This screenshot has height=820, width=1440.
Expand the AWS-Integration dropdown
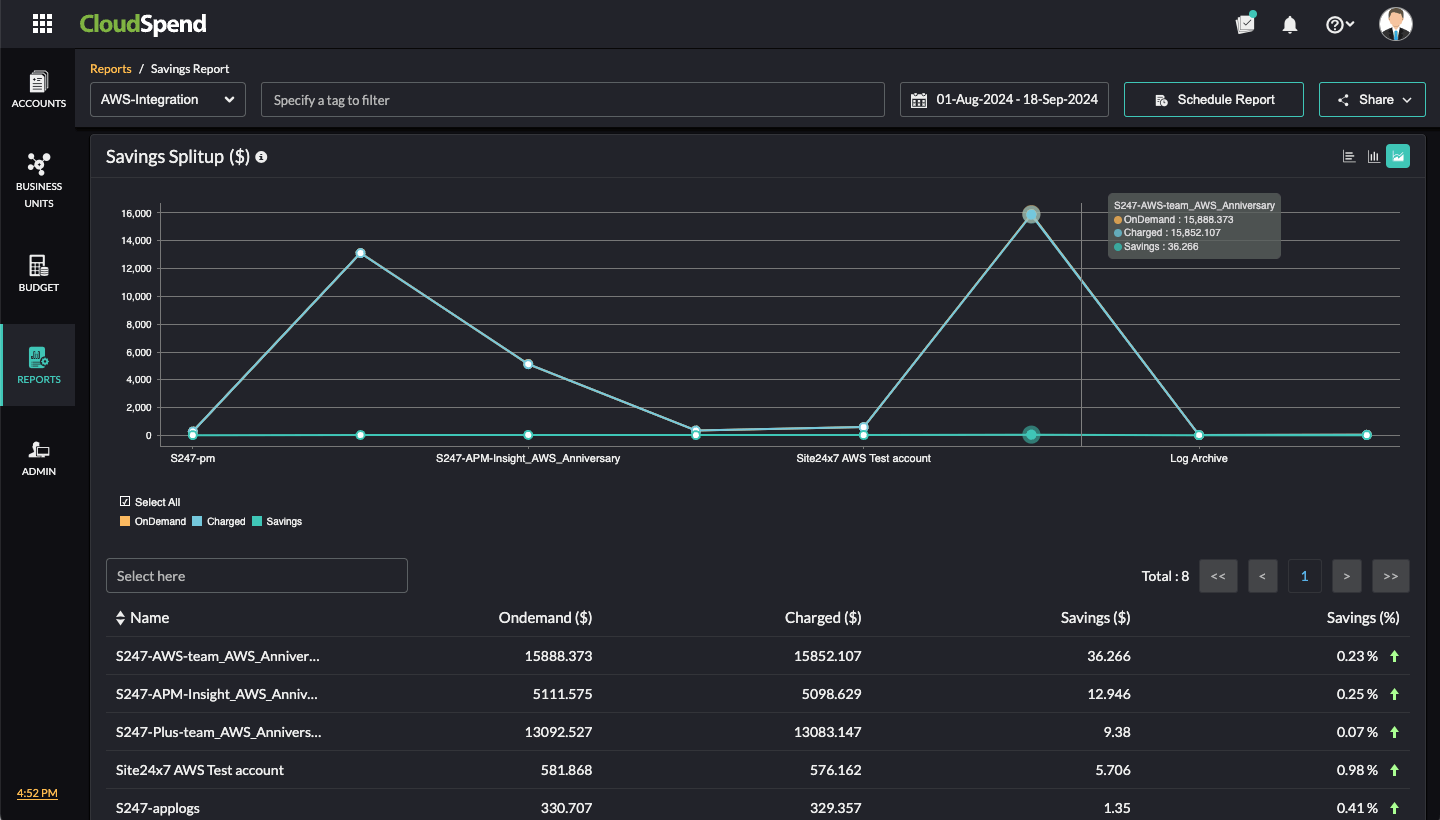click(168, 100)
